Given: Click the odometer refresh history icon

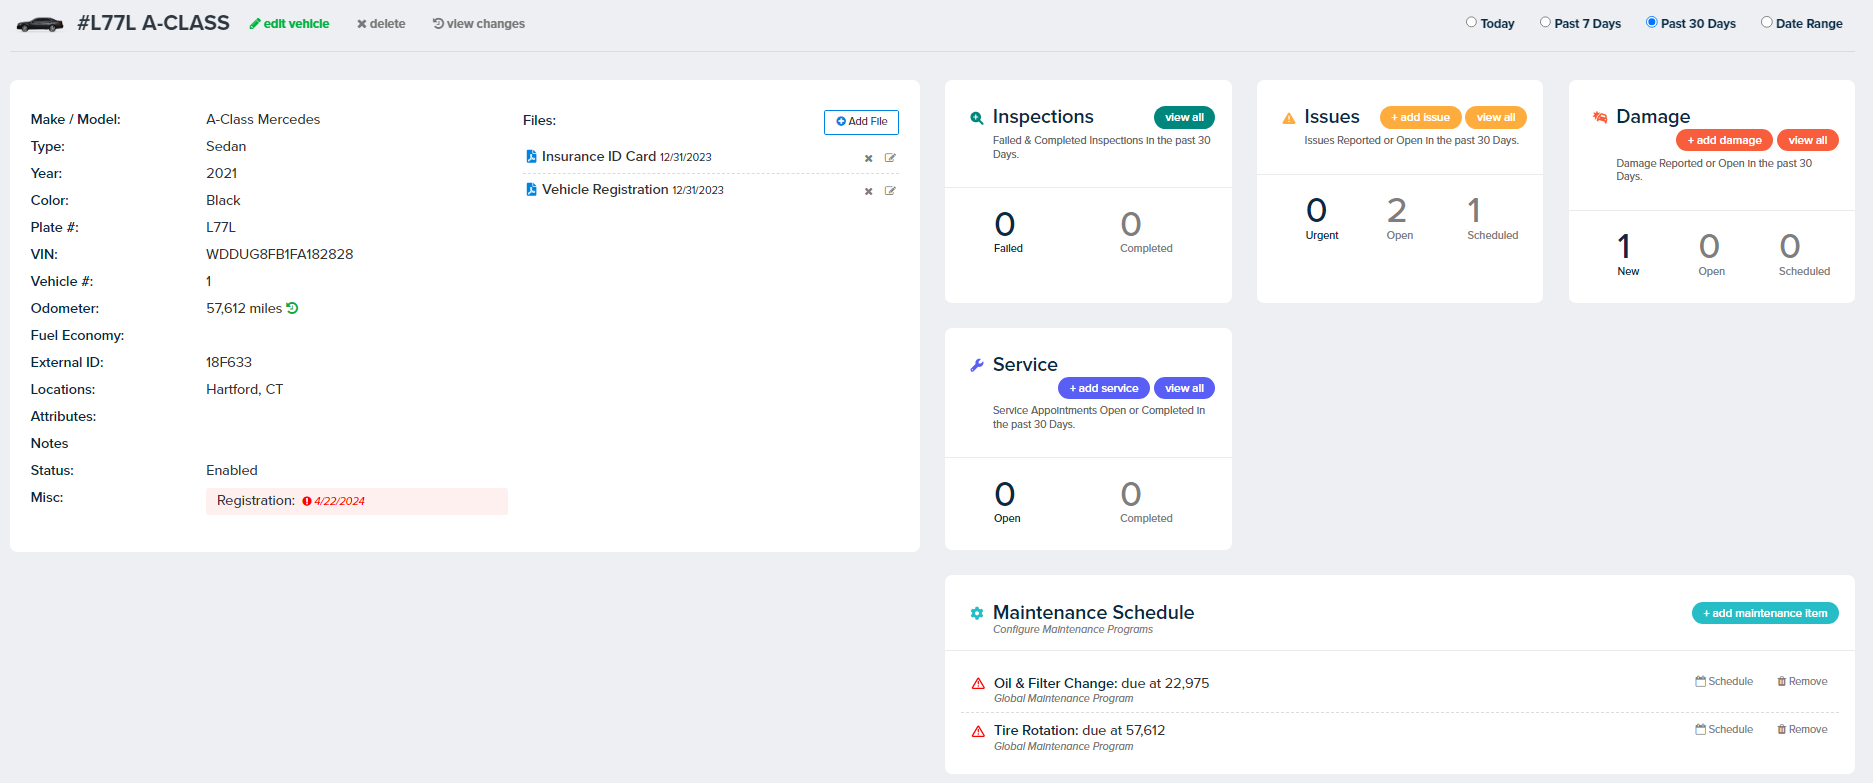Looking at the screenshot, I should click(x=292, y=308).
